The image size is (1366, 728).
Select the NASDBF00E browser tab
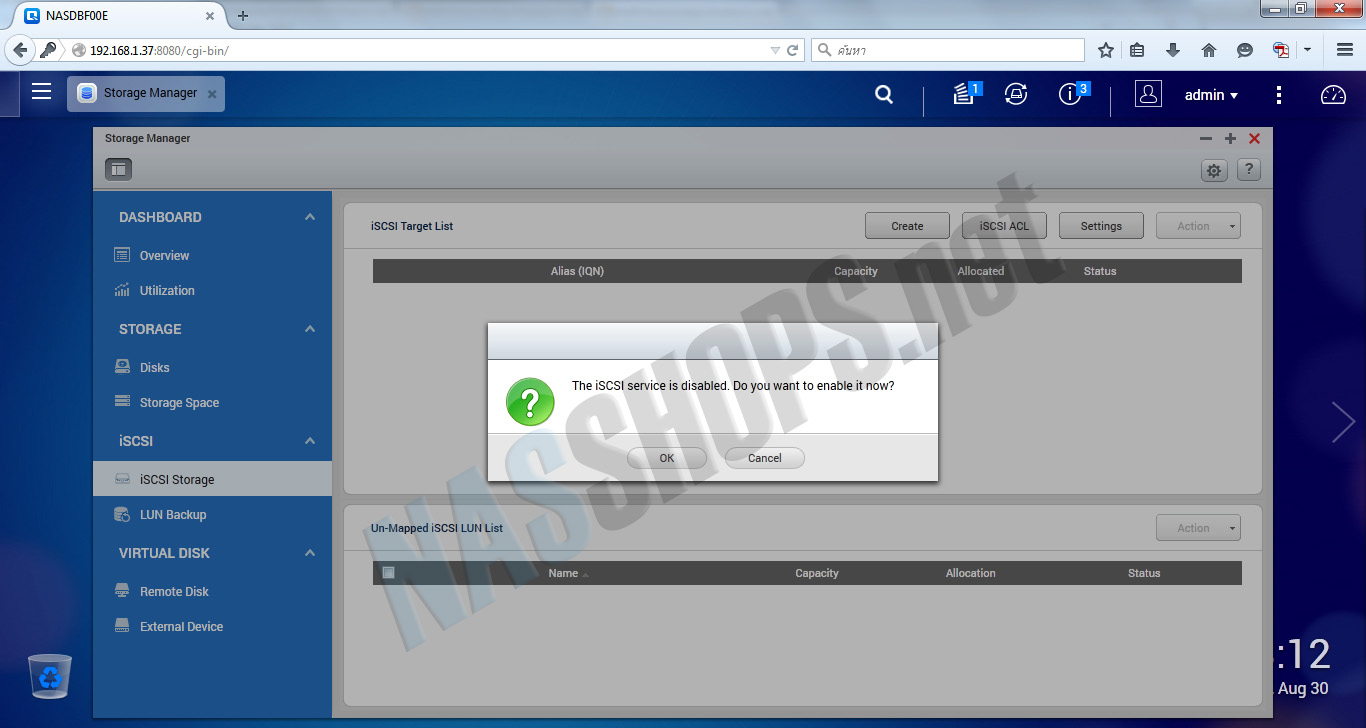120,15
